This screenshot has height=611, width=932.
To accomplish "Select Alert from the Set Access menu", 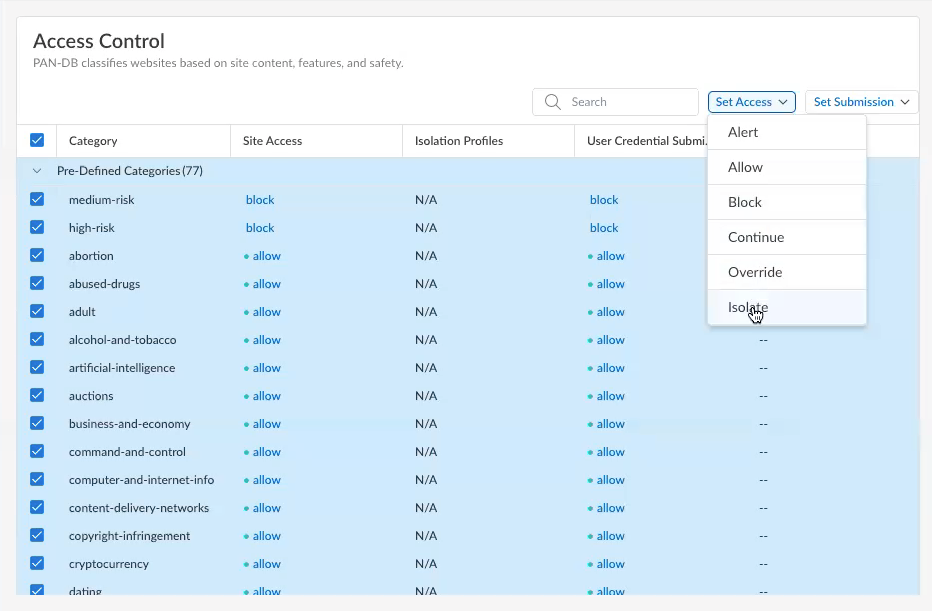I will click(x=743, y=132).
